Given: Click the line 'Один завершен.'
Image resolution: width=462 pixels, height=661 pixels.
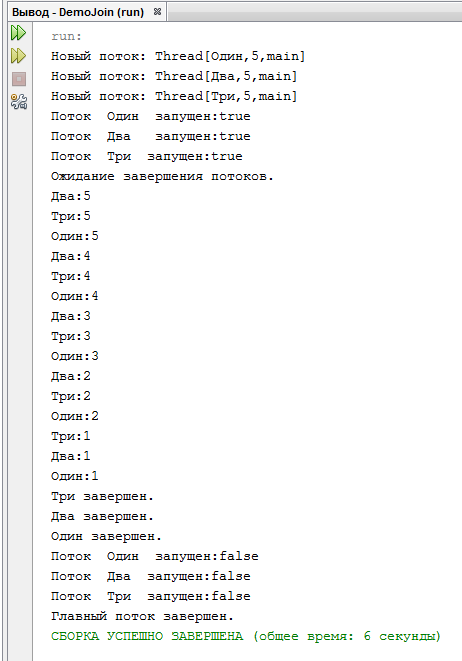Looking at the screenshot, I should point(106,536).
